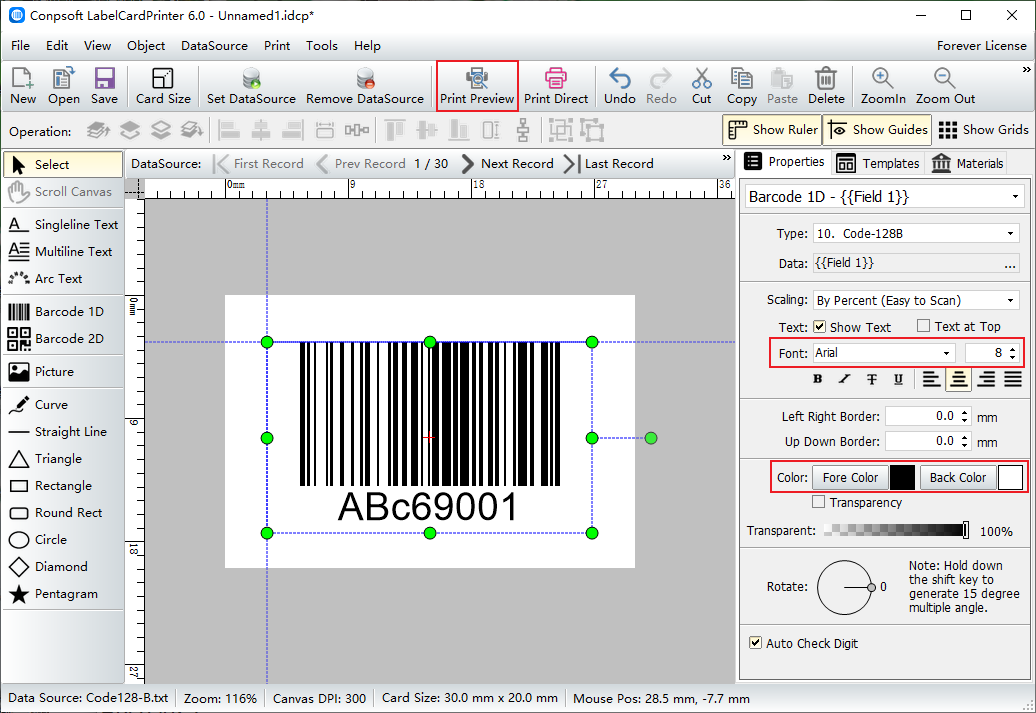Click the Back Color button

[x=957, y=478]
